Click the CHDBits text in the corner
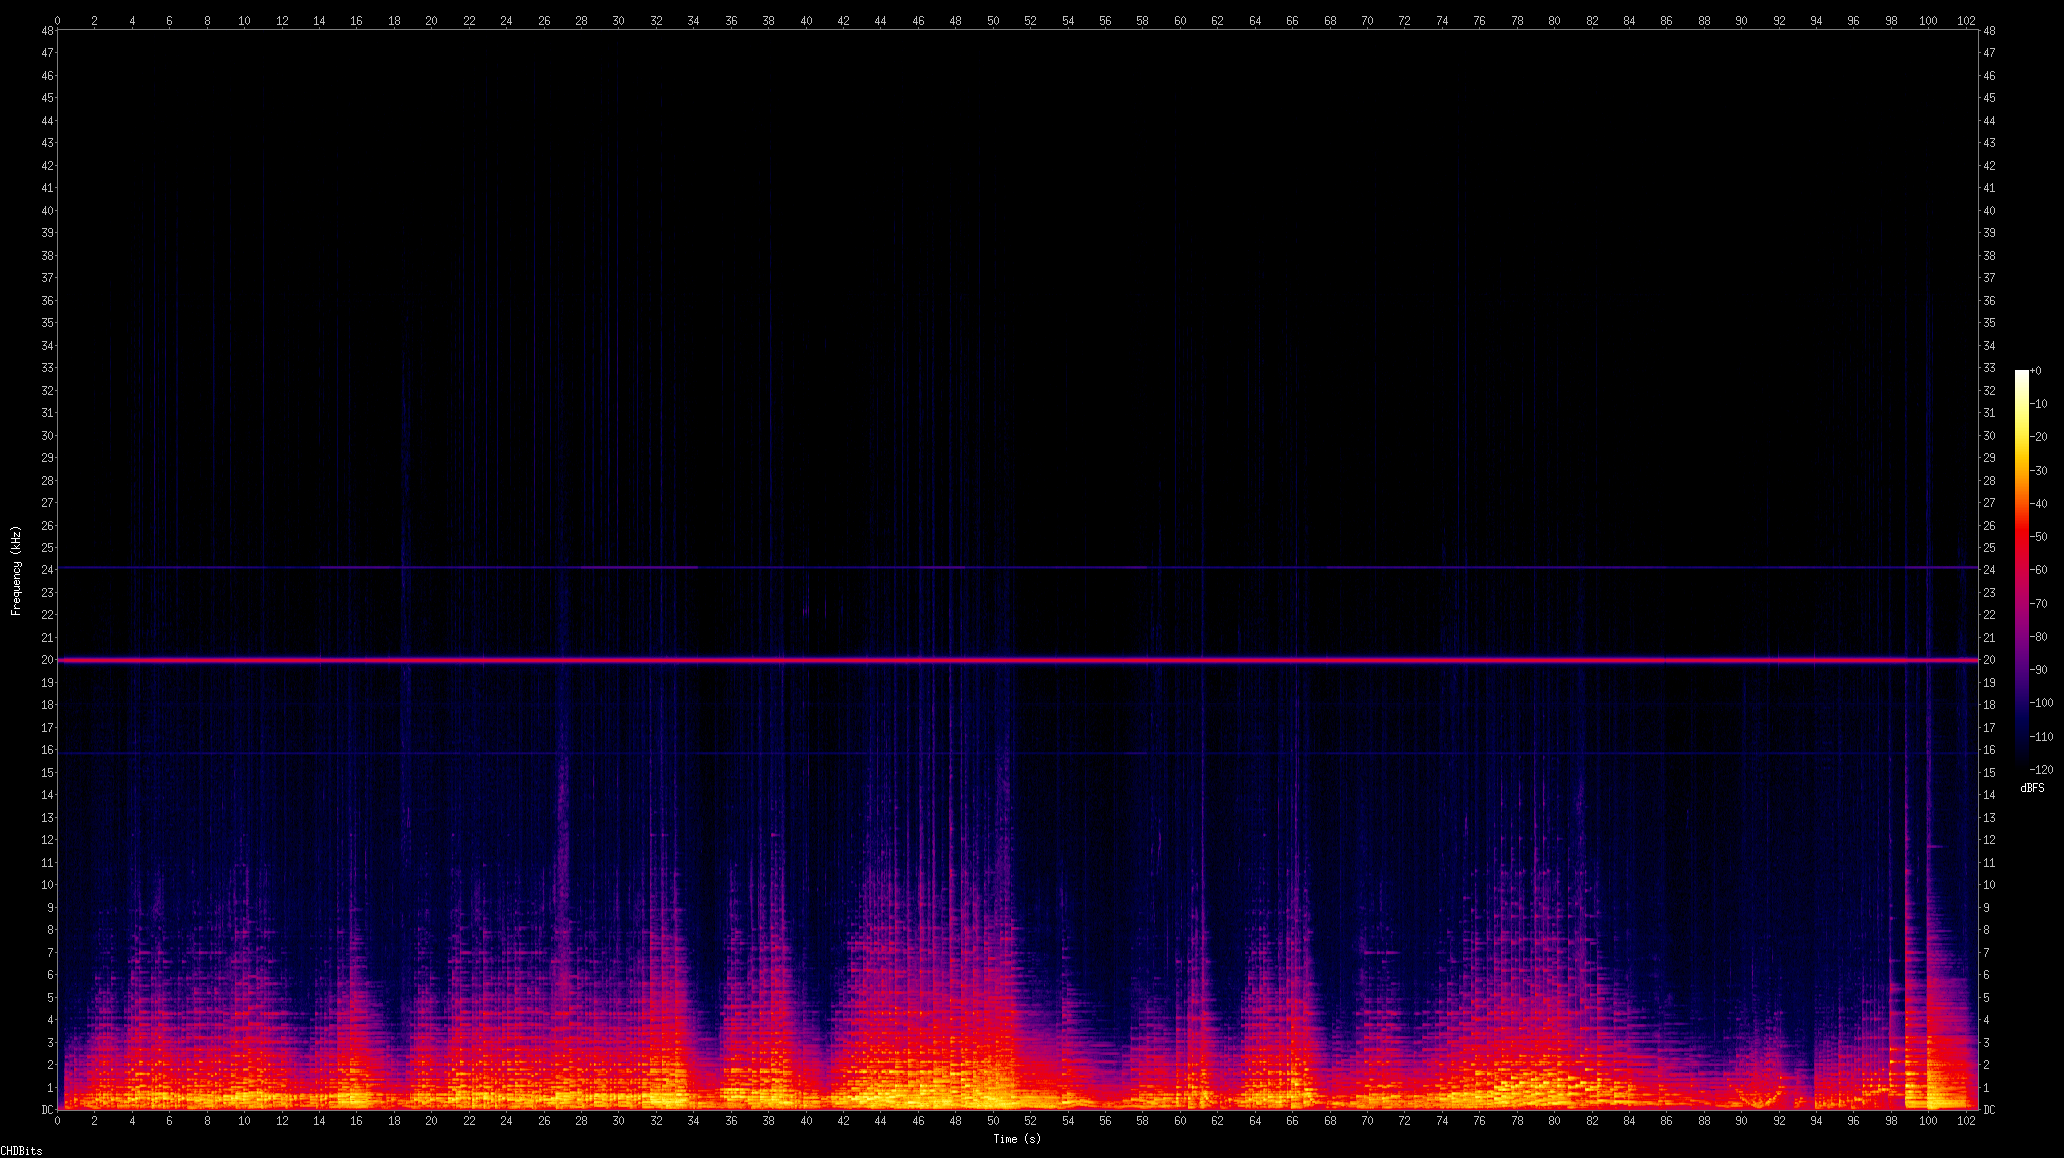 21,1151
